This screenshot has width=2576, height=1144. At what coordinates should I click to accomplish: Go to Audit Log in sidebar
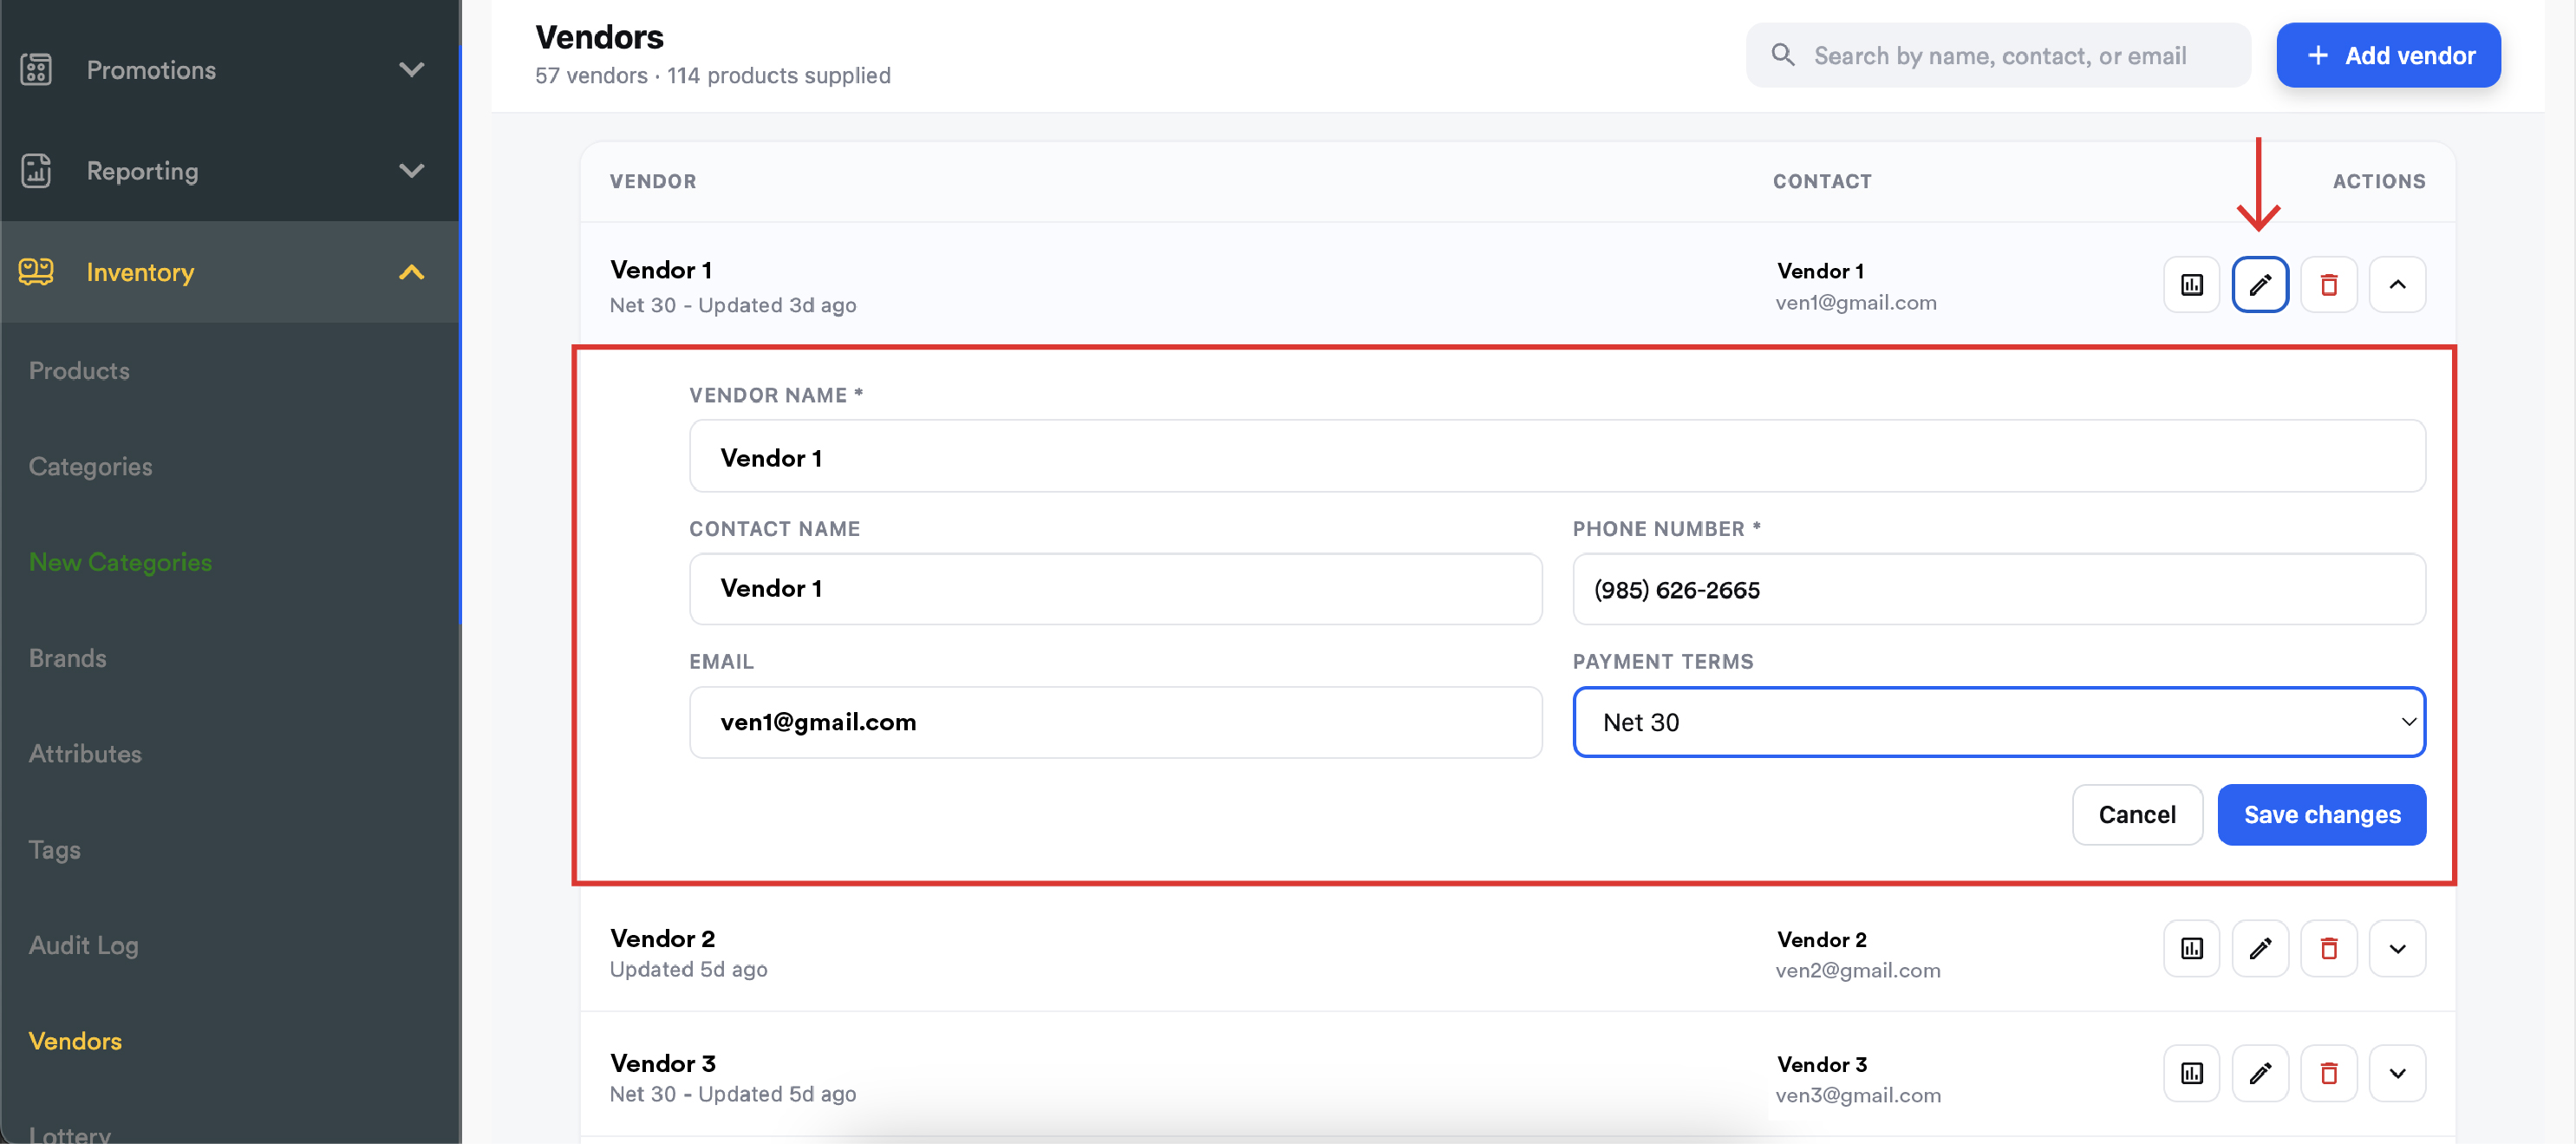[83, 945]
